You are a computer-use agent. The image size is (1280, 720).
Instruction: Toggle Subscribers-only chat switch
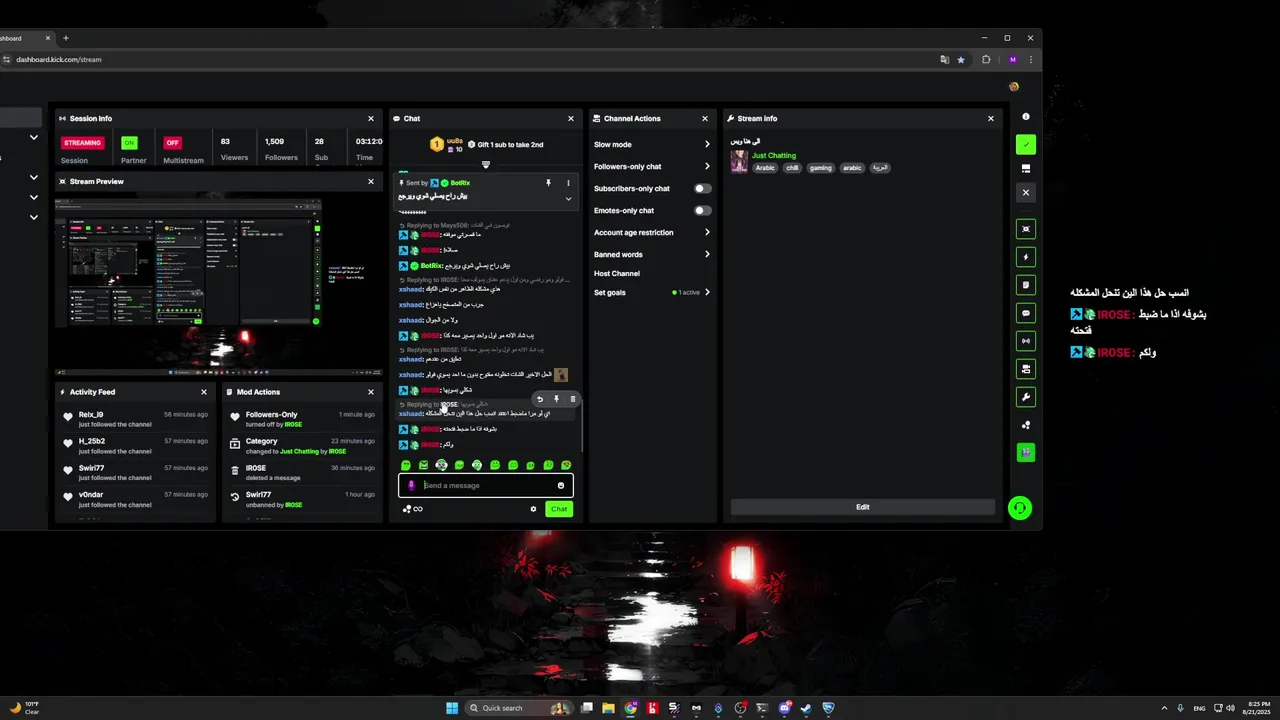tap(703, 188)
